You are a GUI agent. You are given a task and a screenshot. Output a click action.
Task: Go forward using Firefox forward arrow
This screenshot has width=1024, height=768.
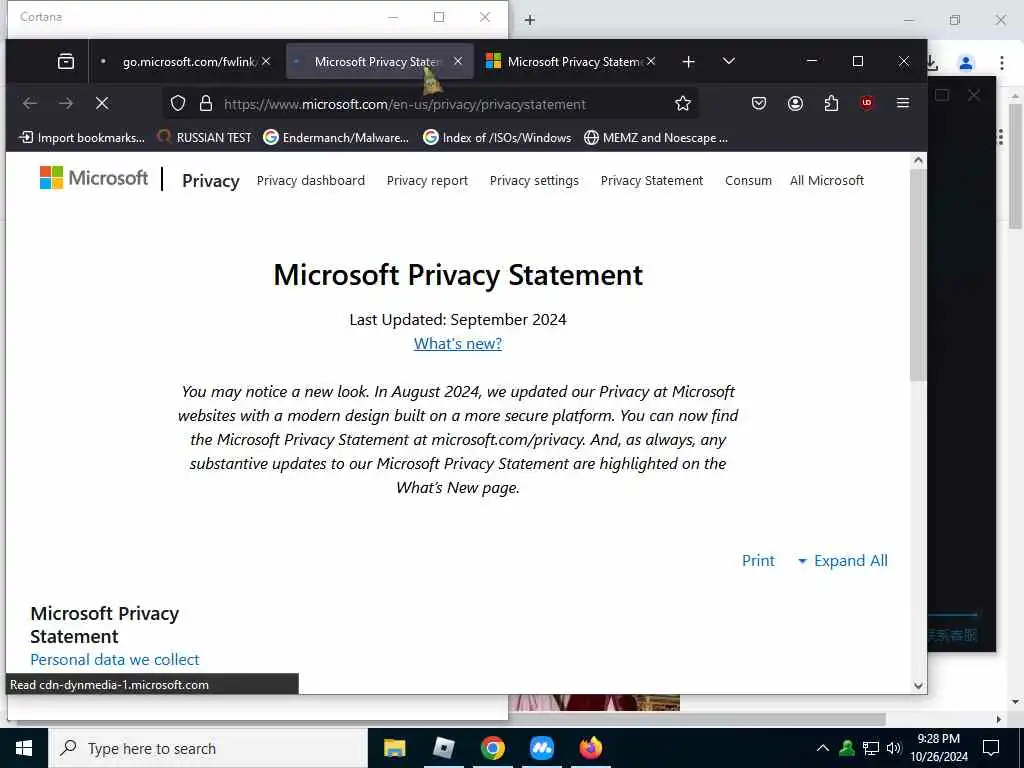[66, 103]
